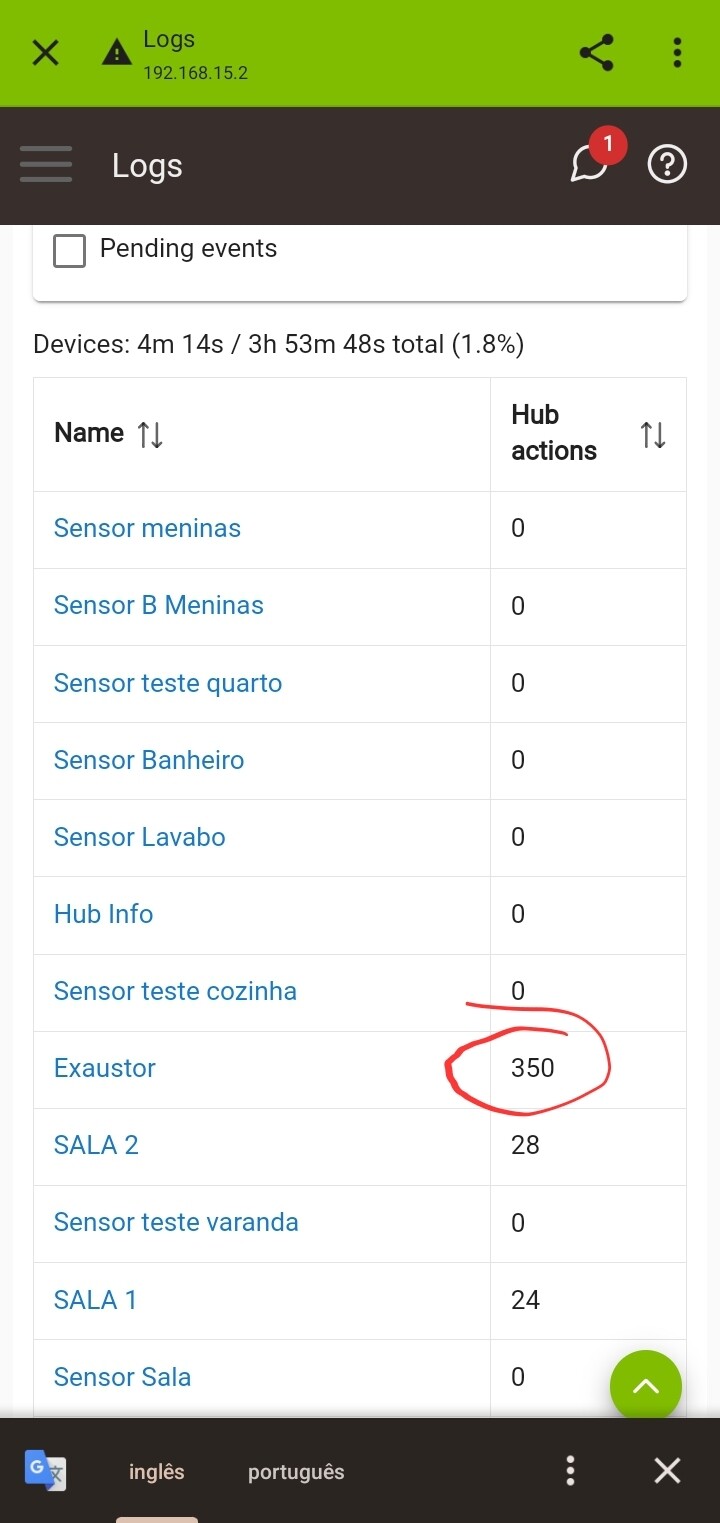Switch to the português language tab
Screen dimensions: 720x1523
[296, 1472]
